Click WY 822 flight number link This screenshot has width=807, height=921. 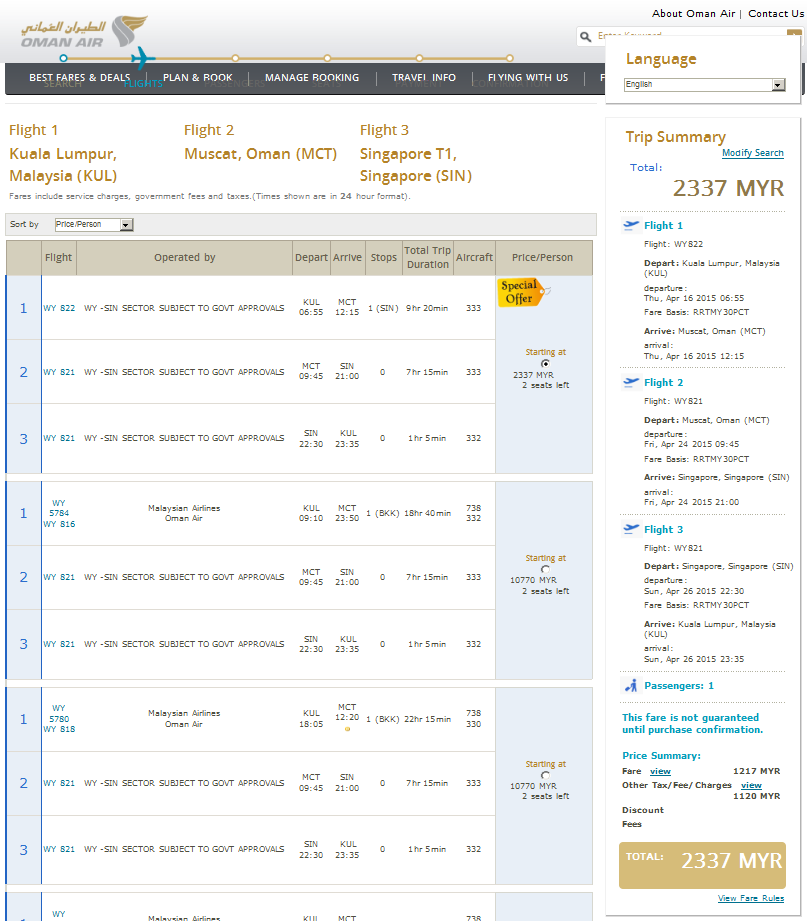59,308
